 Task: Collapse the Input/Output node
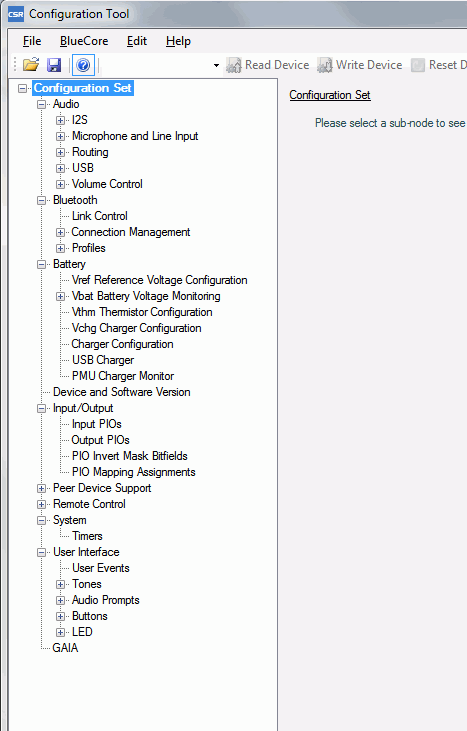point(41,408)
